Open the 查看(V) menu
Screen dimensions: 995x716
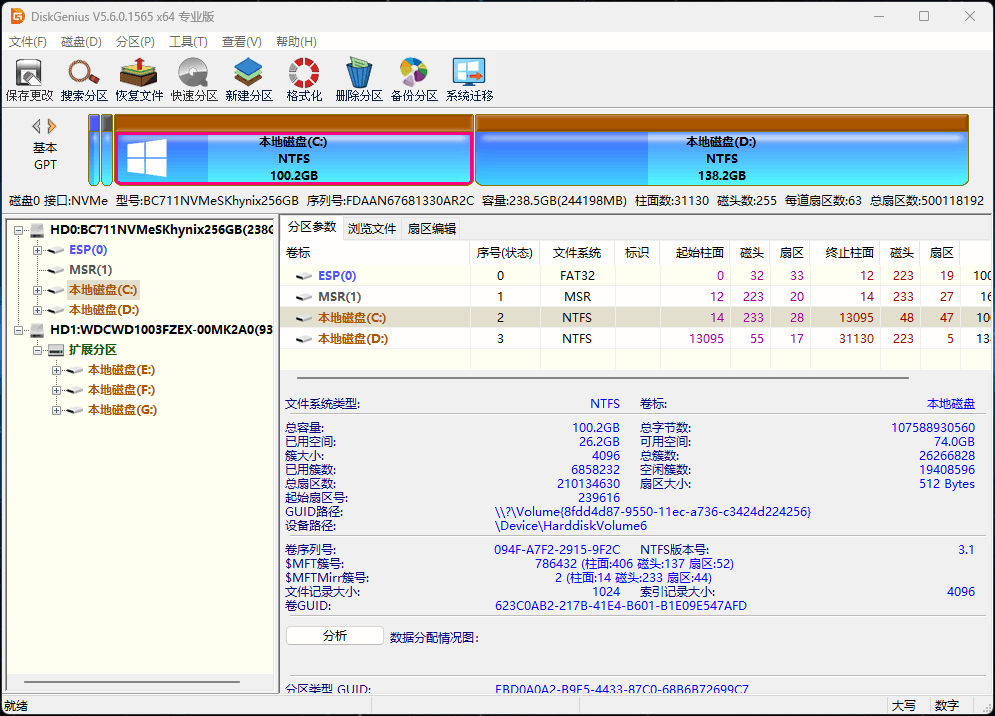pos(242,42)
